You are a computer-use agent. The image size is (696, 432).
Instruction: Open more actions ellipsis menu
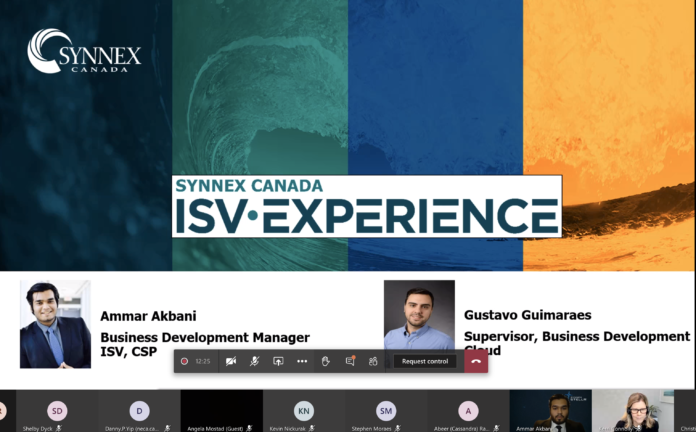(x=302, y=361)
